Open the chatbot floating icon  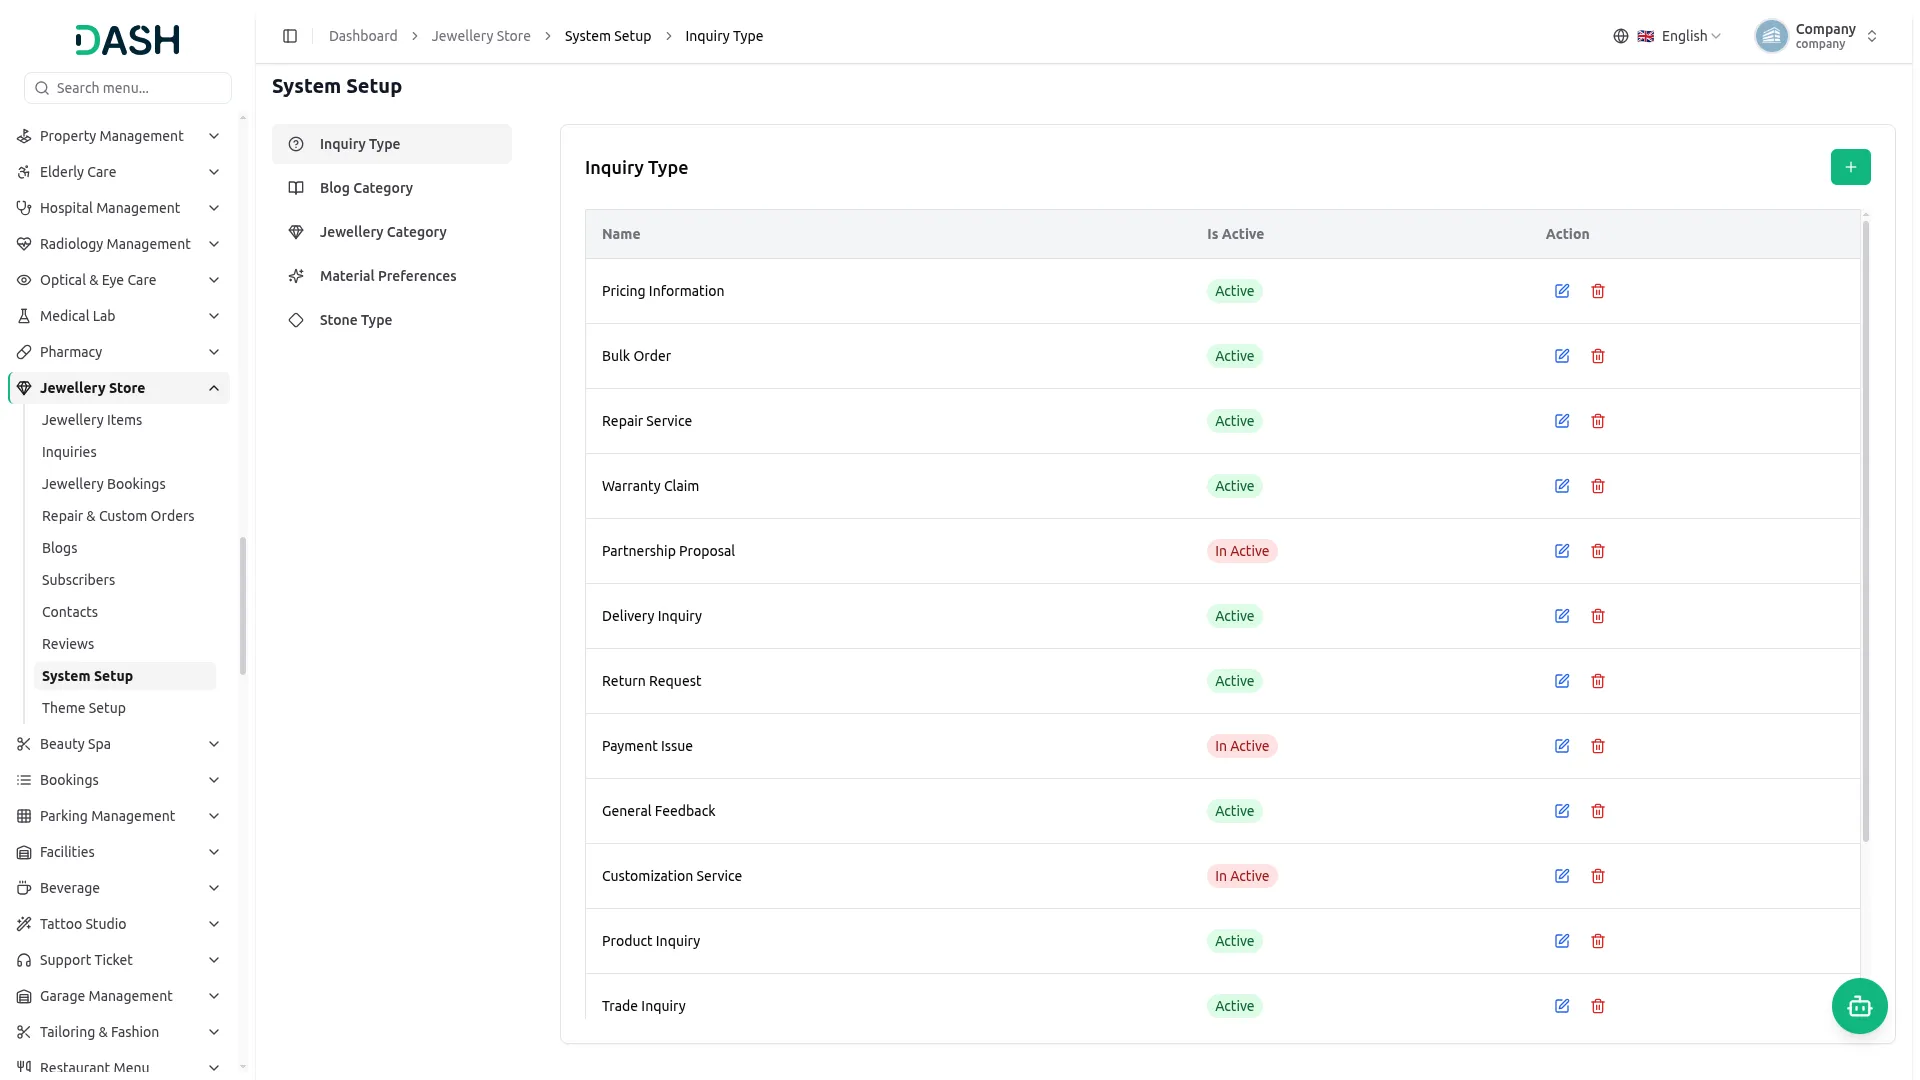(x=1859, y=1006)
